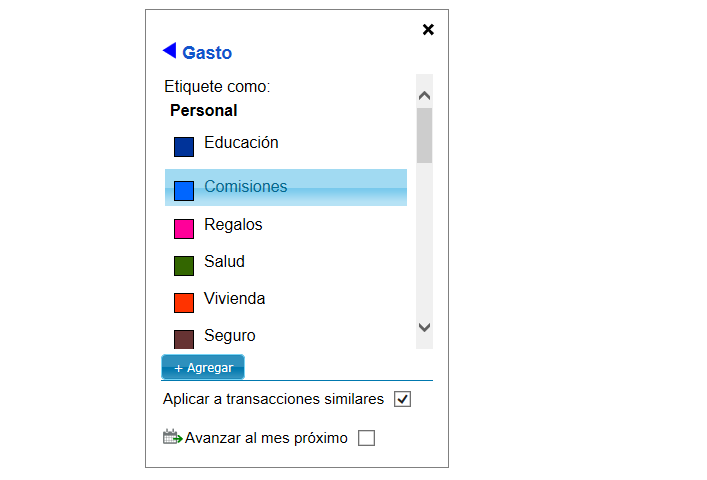Select the Vivienda category label
Screen dimensions: 707x480
234,299
